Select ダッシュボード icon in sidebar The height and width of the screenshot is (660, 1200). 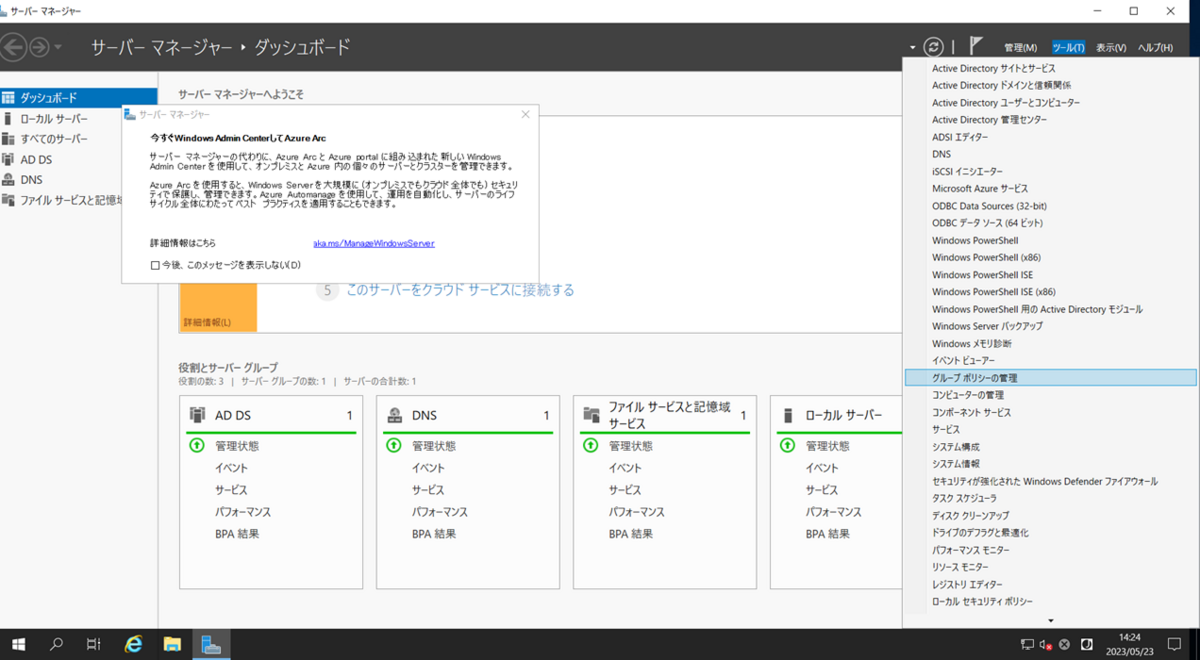pos(8,98)
